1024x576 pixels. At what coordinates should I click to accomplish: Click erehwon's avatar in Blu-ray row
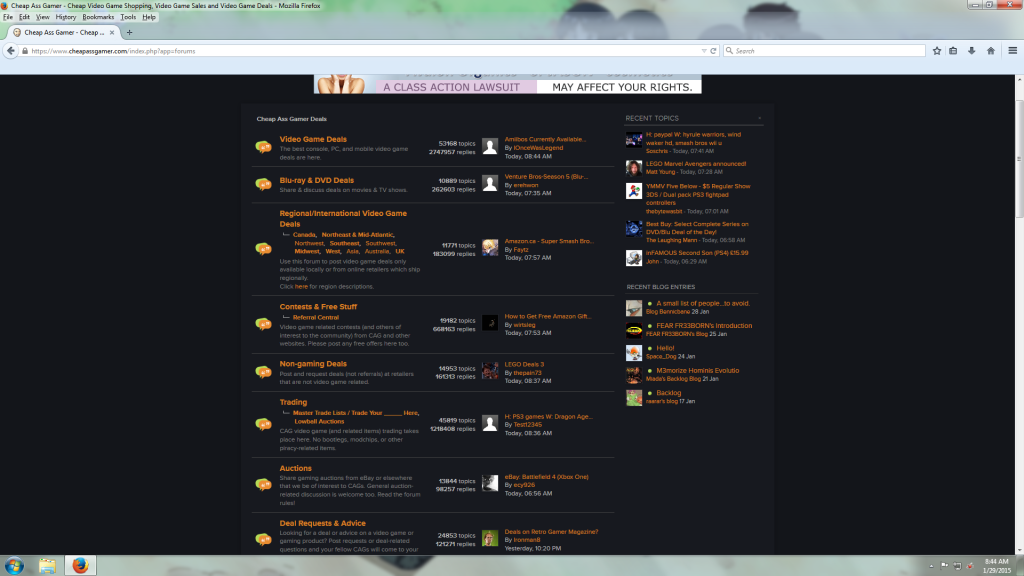(x=490, y=184)
